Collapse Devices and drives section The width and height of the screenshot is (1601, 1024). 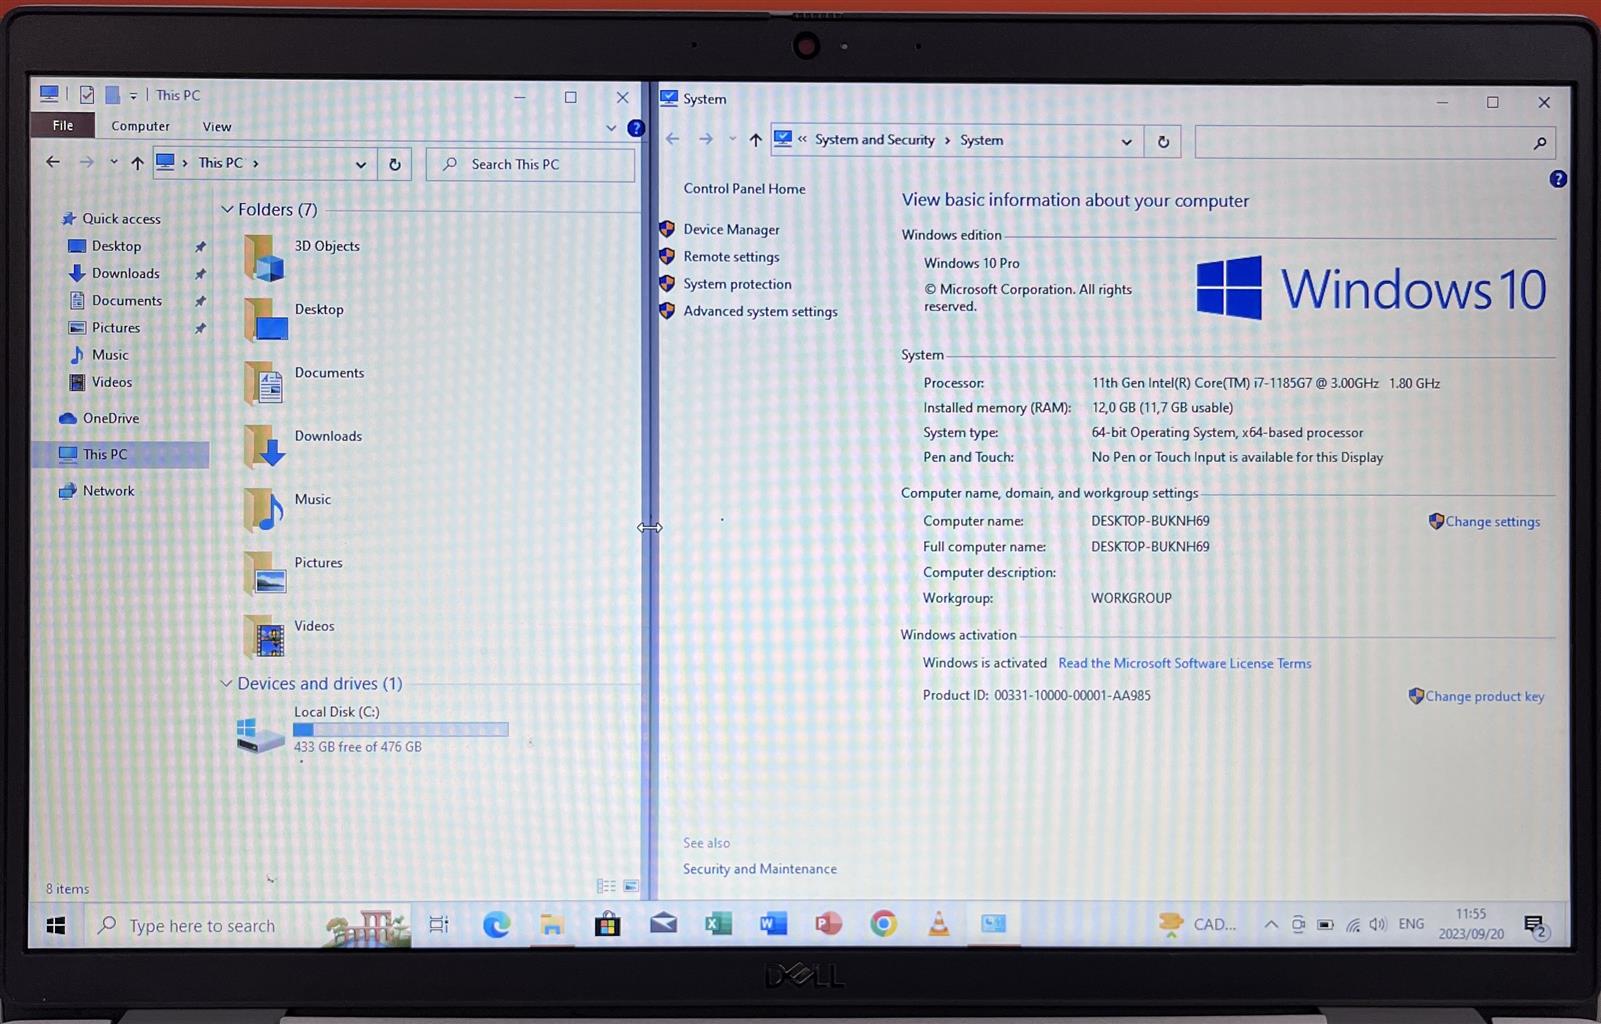point(227,684)
